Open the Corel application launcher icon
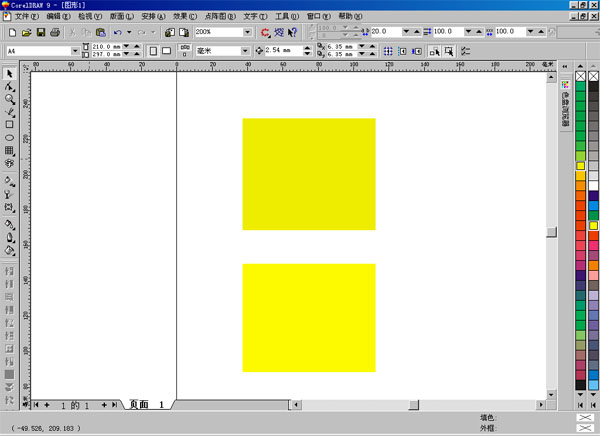 click(265, 33)
